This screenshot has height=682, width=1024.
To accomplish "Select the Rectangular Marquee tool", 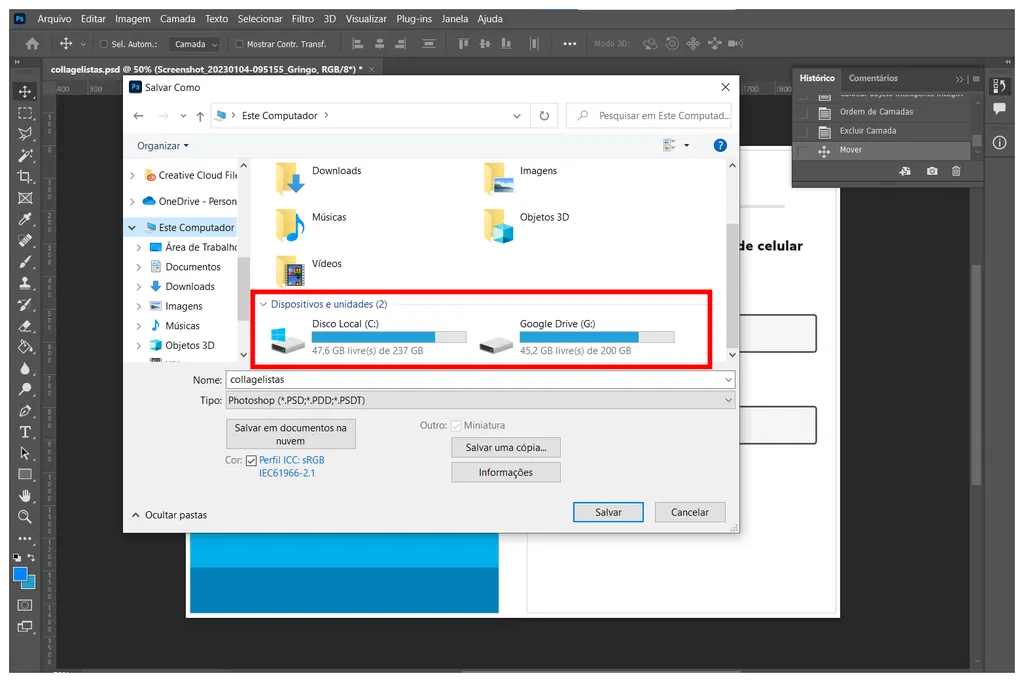I will [25, 113].
